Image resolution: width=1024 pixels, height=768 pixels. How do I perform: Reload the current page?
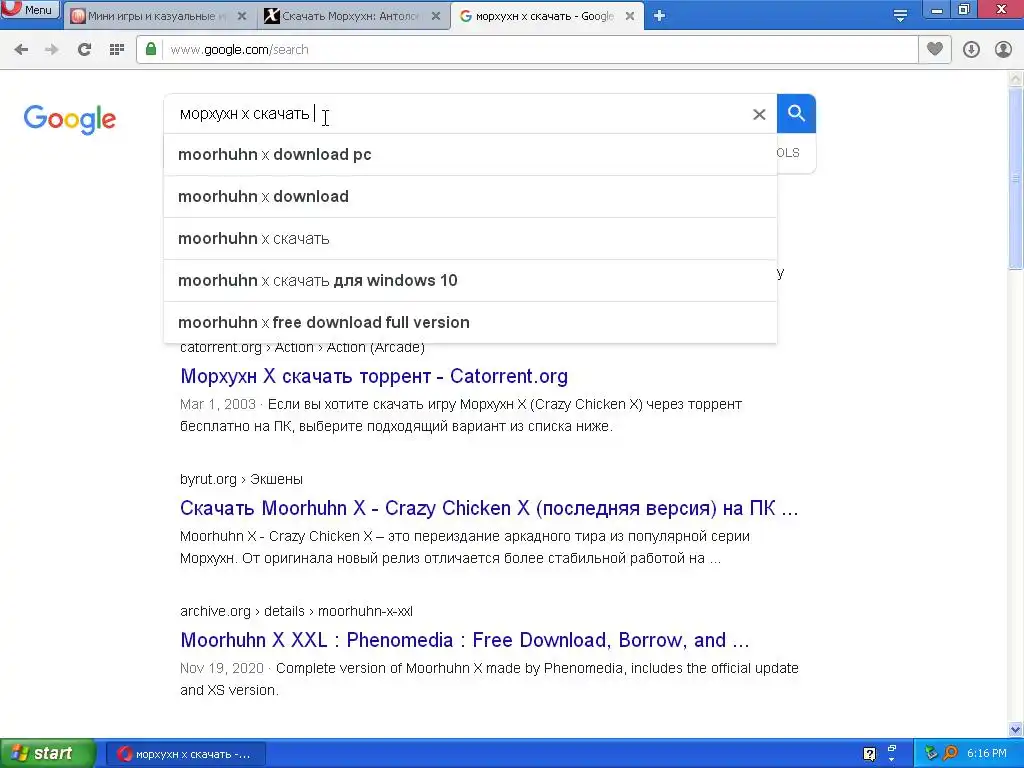tap(84, 49)
